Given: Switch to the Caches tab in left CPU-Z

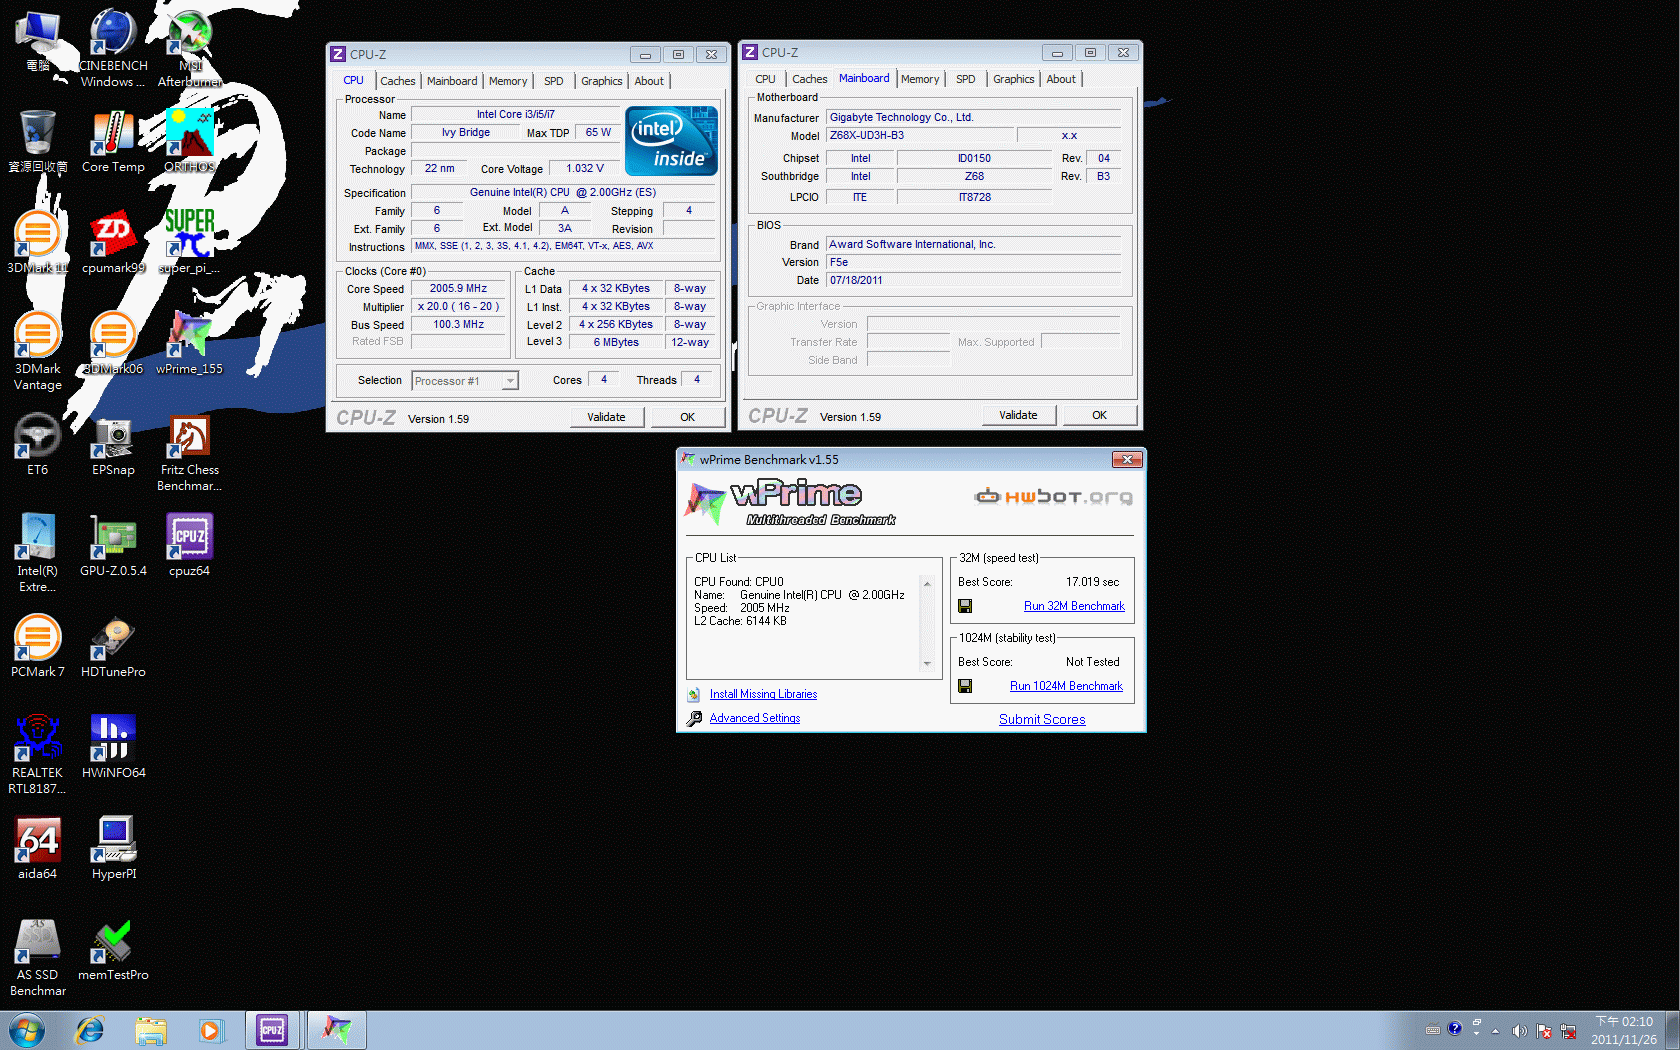Looking at the screenshot, I should [x=397, y=81].
